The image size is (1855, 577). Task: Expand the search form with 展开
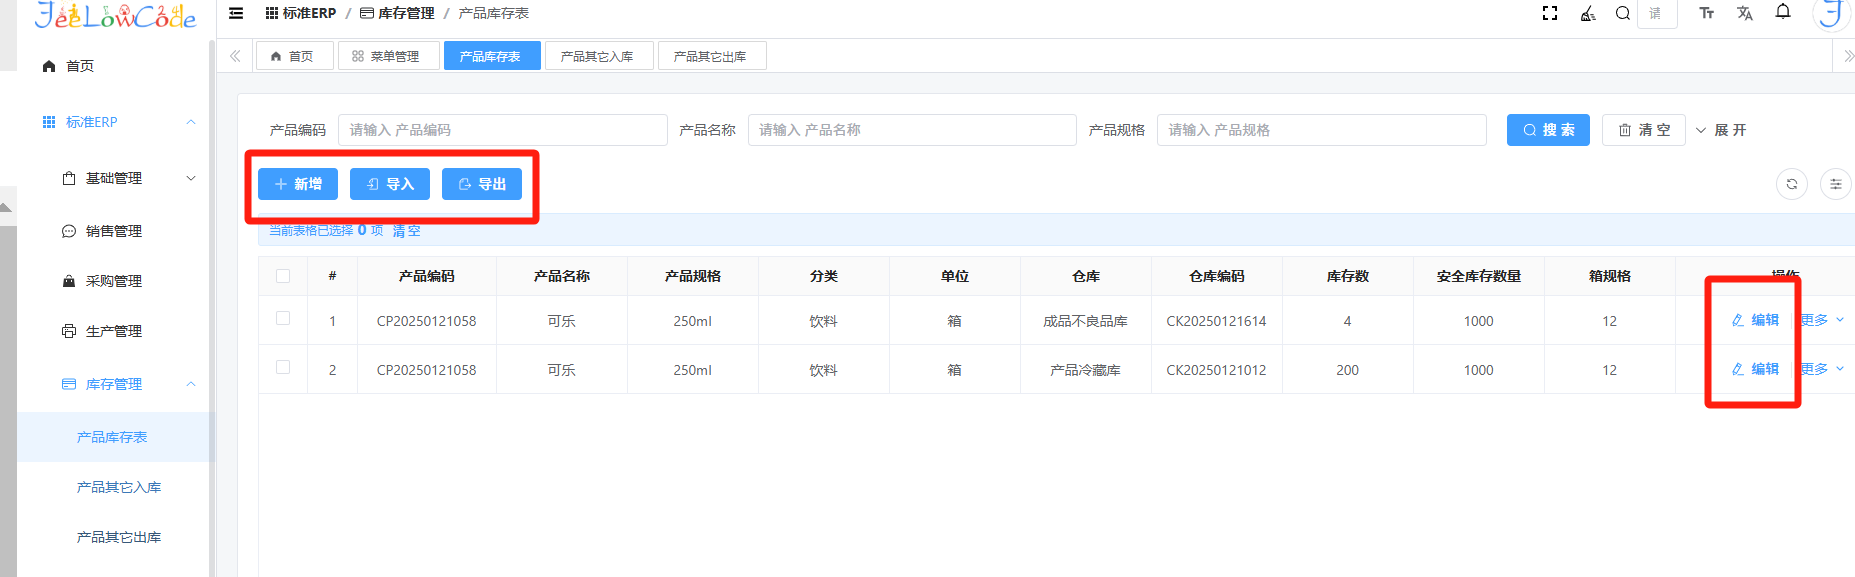1721,130
